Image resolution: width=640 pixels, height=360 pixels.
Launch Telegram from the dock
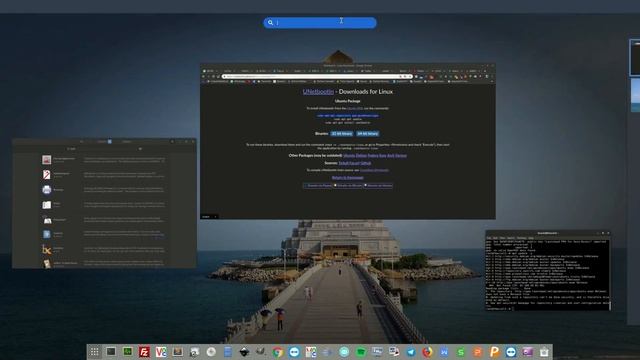411,352
